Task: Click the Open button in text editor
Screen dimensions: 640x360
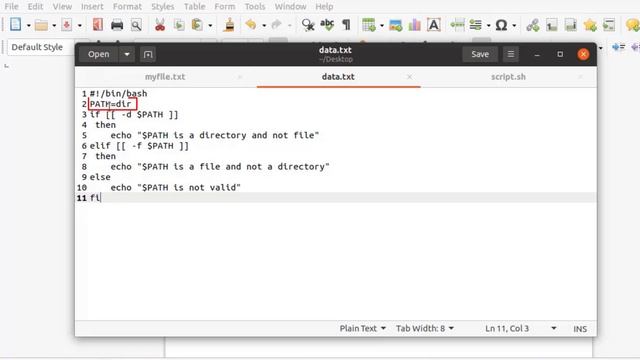Action: tap(99, 54)
